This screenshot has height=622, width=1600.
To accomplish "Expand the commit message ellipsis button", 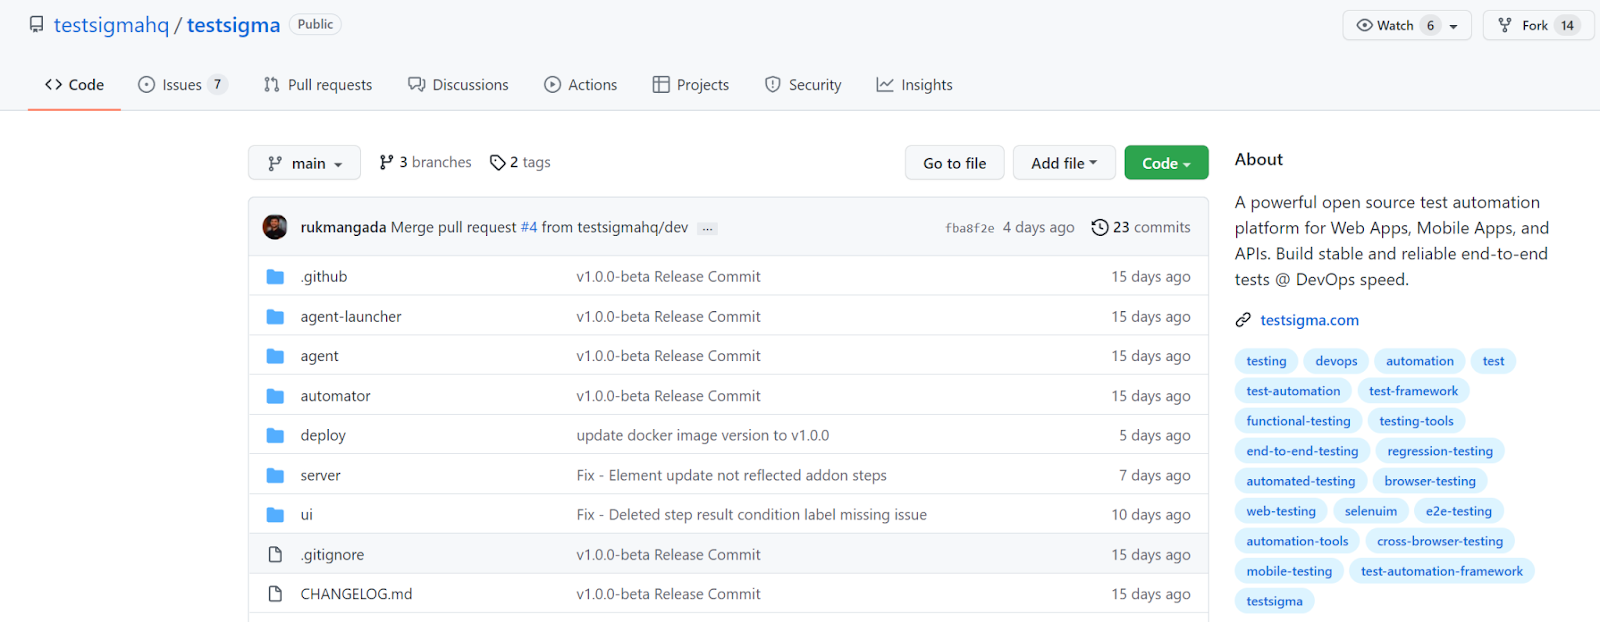I will (707, 229).
